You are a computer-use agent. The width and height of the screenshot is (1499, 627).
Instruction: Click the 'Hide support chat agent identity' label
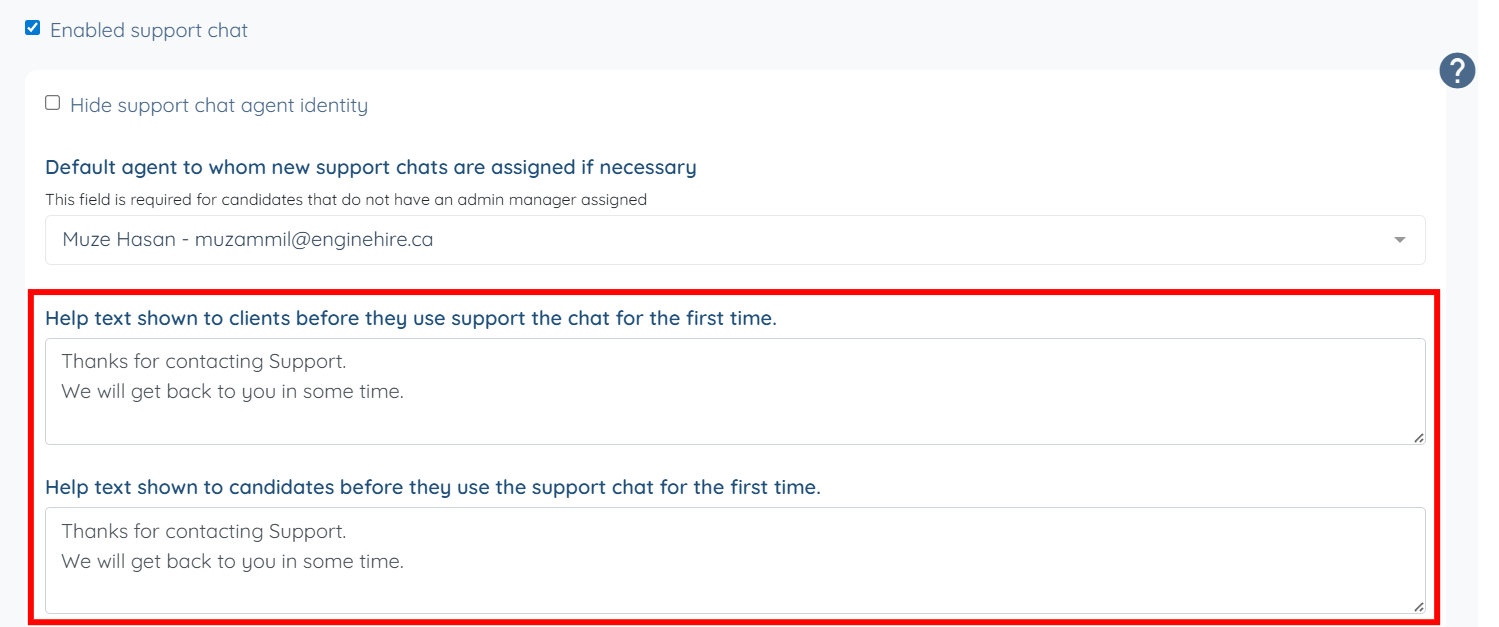[219, 105]
